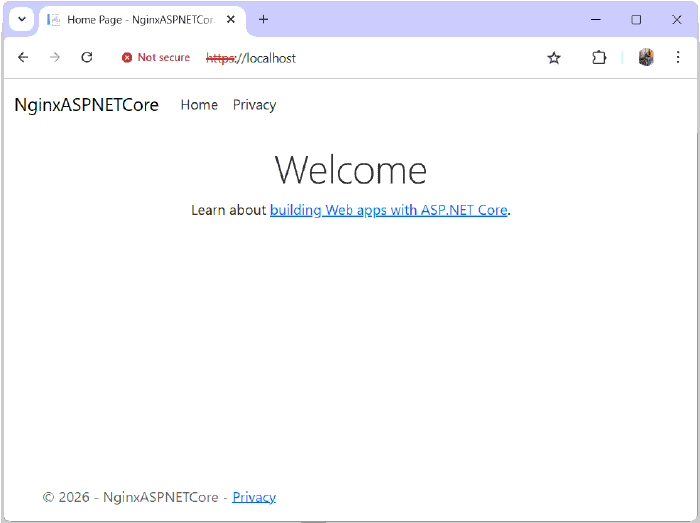Go to Home in the navbar
Viewport: 700px width, 523px height.
point(199,105)
